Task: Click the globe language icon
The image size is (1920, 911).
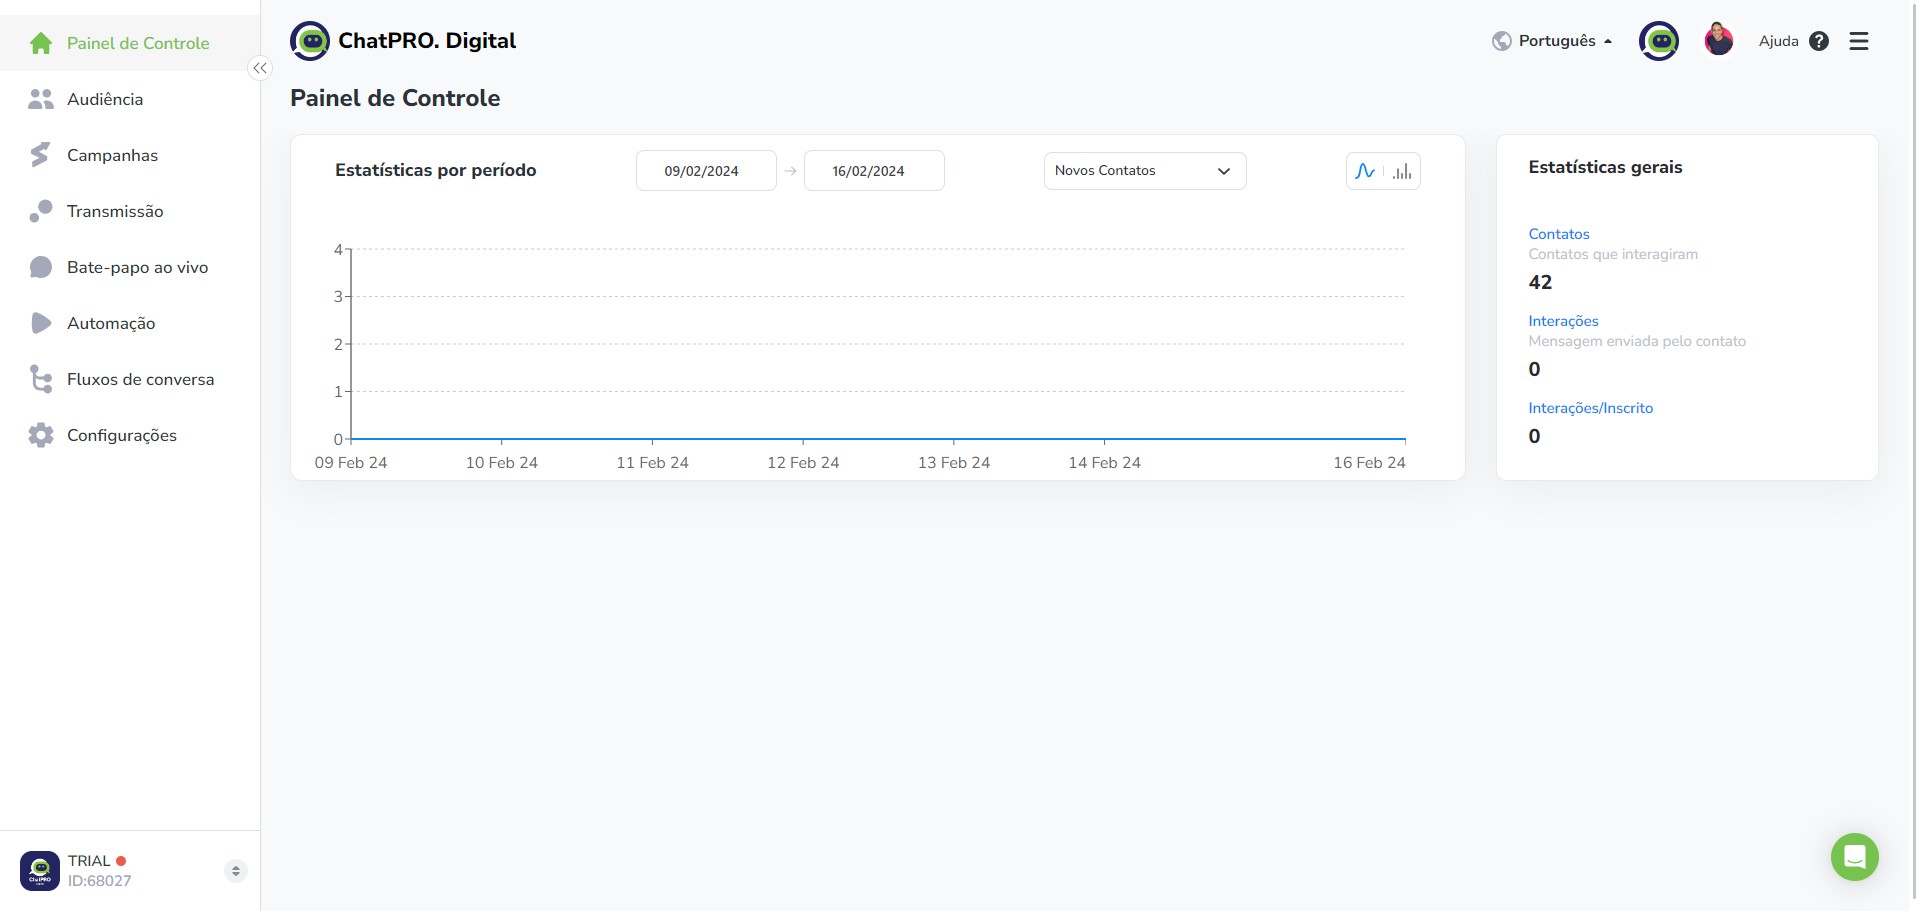Action: click(1501, 41)
